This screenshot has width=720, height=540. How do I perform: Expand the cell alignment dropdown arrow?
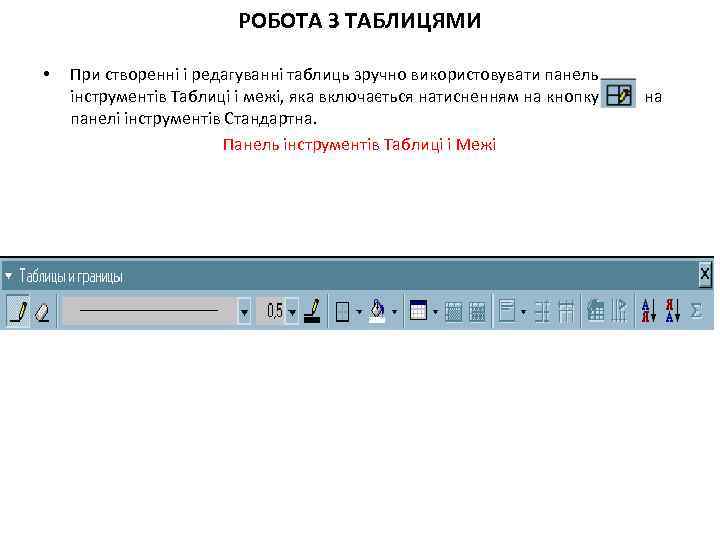pos(523,312)
